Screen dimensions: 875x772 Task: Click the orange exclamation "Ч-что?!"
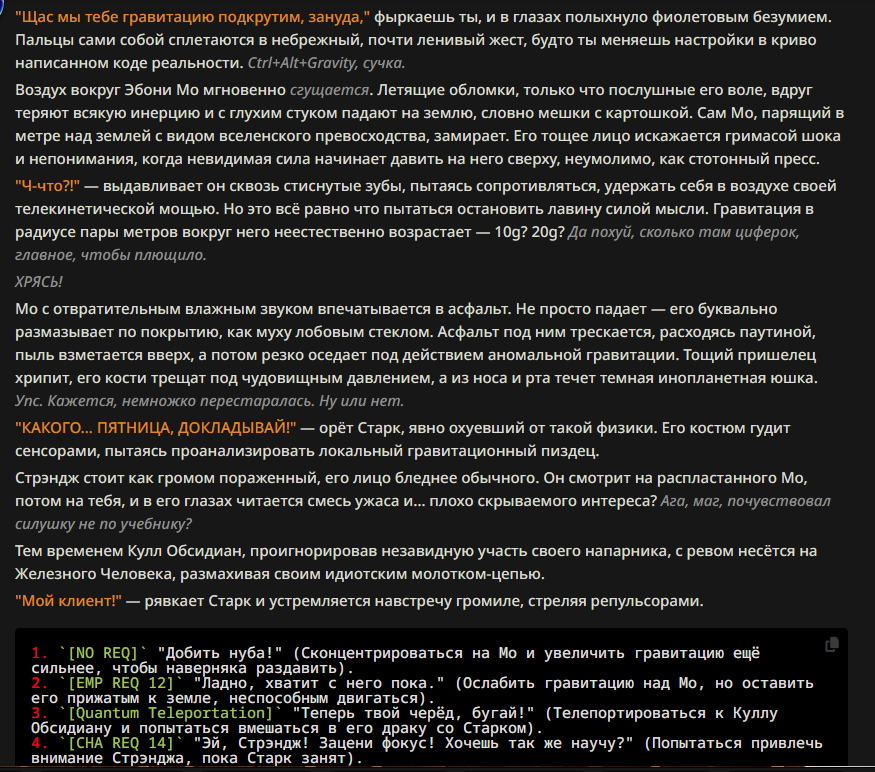pos(47,186)
